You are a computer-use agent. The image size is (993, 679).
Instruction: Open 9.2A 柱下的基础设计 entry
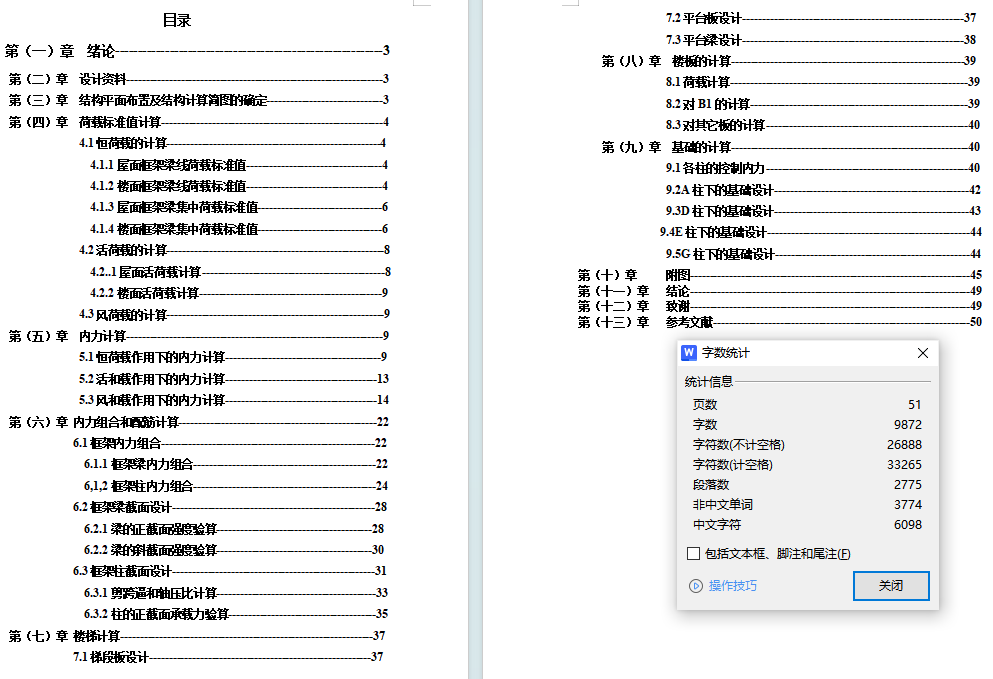click(x=720, y=190)
